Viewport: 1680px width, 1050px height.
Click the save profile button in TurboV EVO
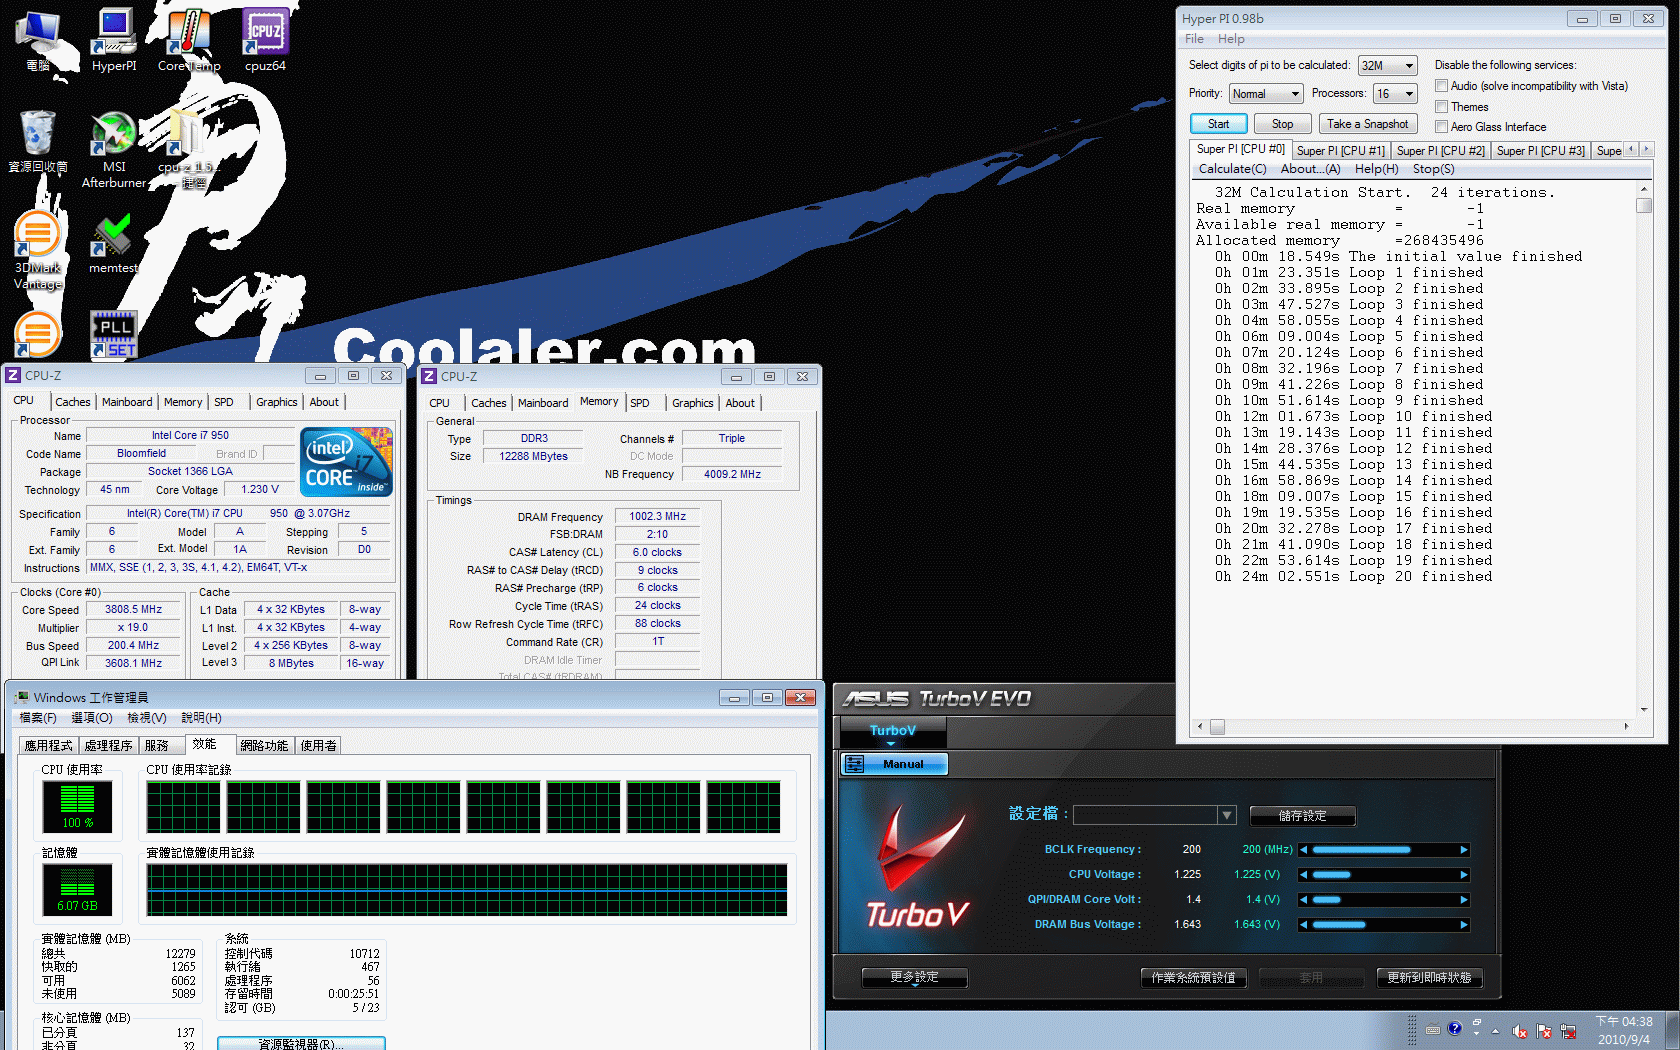click(1302, 816)
